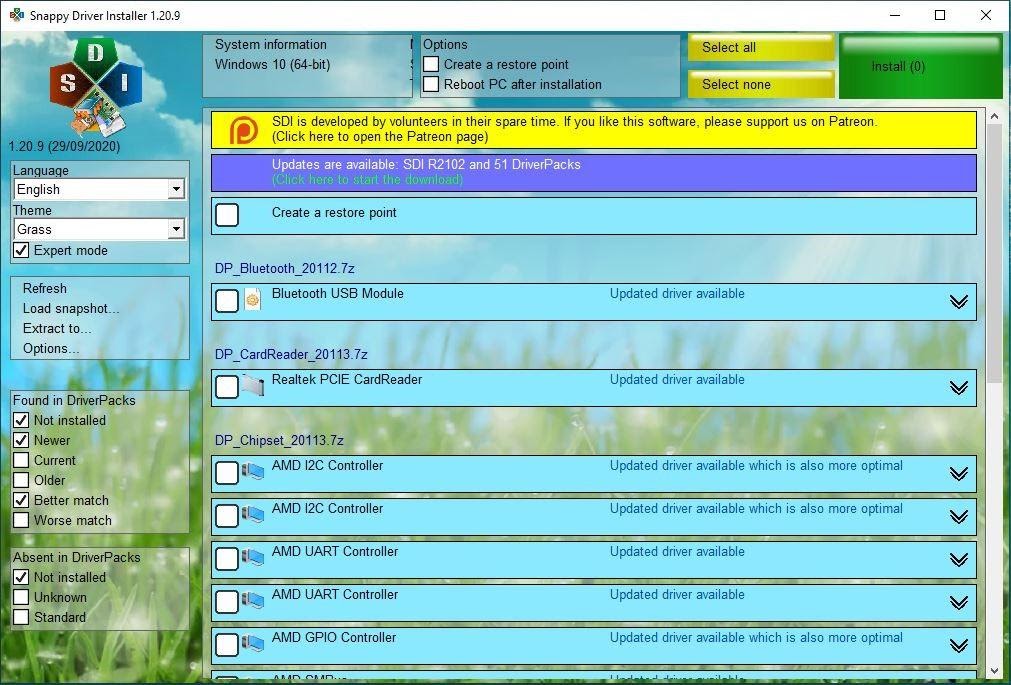The image size is (1011, 685).
Task: Click the Select none button
Action: pos(761,84)
